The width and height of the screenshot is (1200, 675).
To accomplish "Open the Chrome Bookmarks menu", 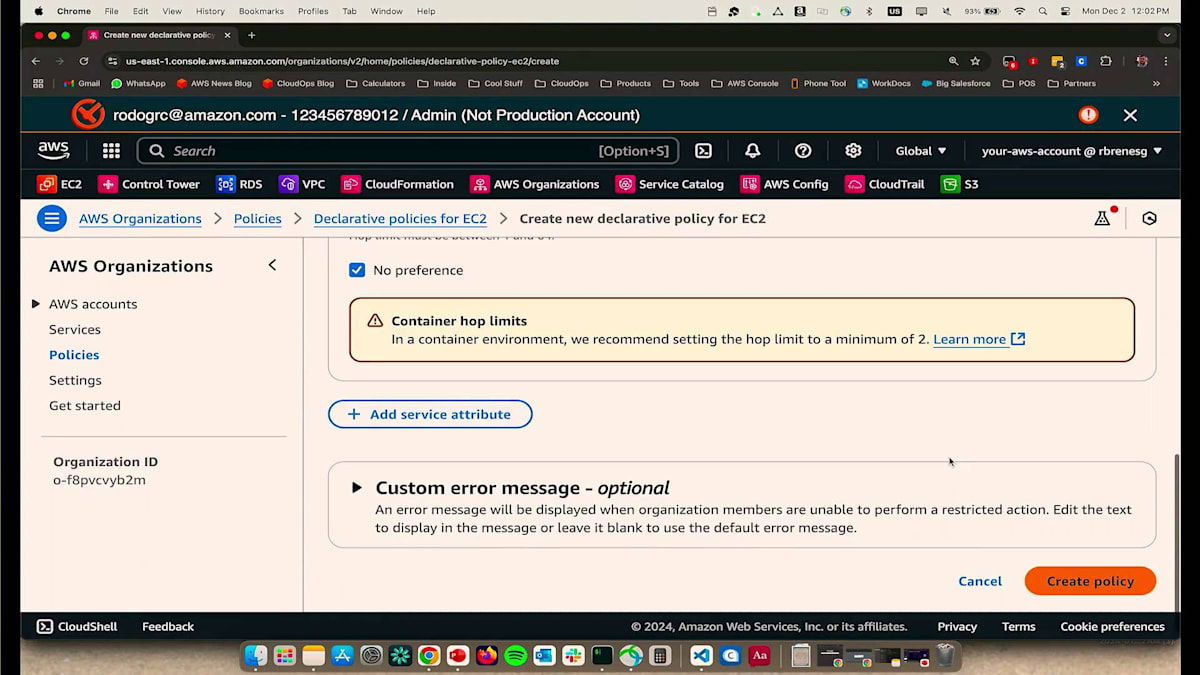I will point(261,11).
